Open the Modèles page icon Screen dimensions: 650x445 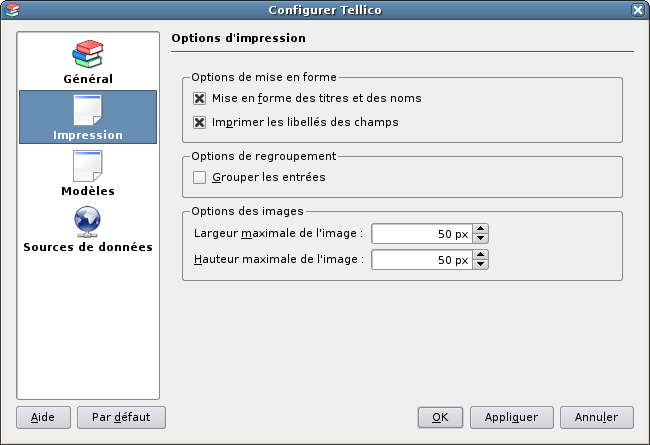(x=87, y=166)
